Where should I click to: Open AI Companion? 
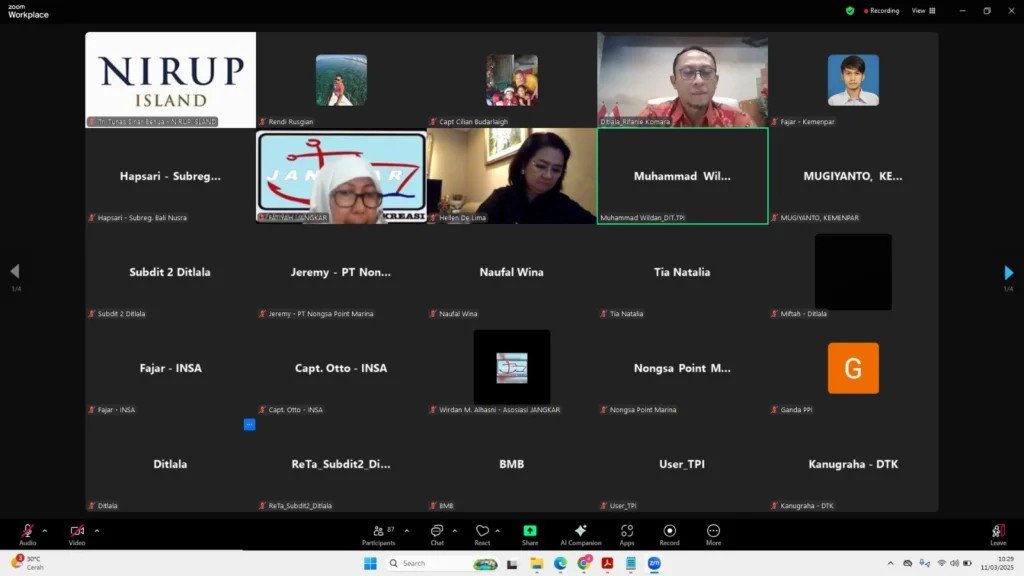pos(580,534)
